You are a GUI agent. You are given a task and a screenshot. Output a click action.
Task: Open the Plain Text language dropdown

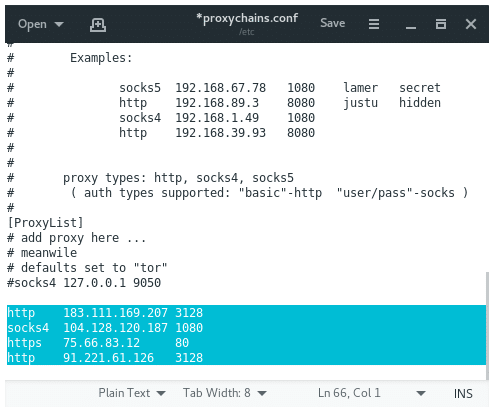click(132, 393)
